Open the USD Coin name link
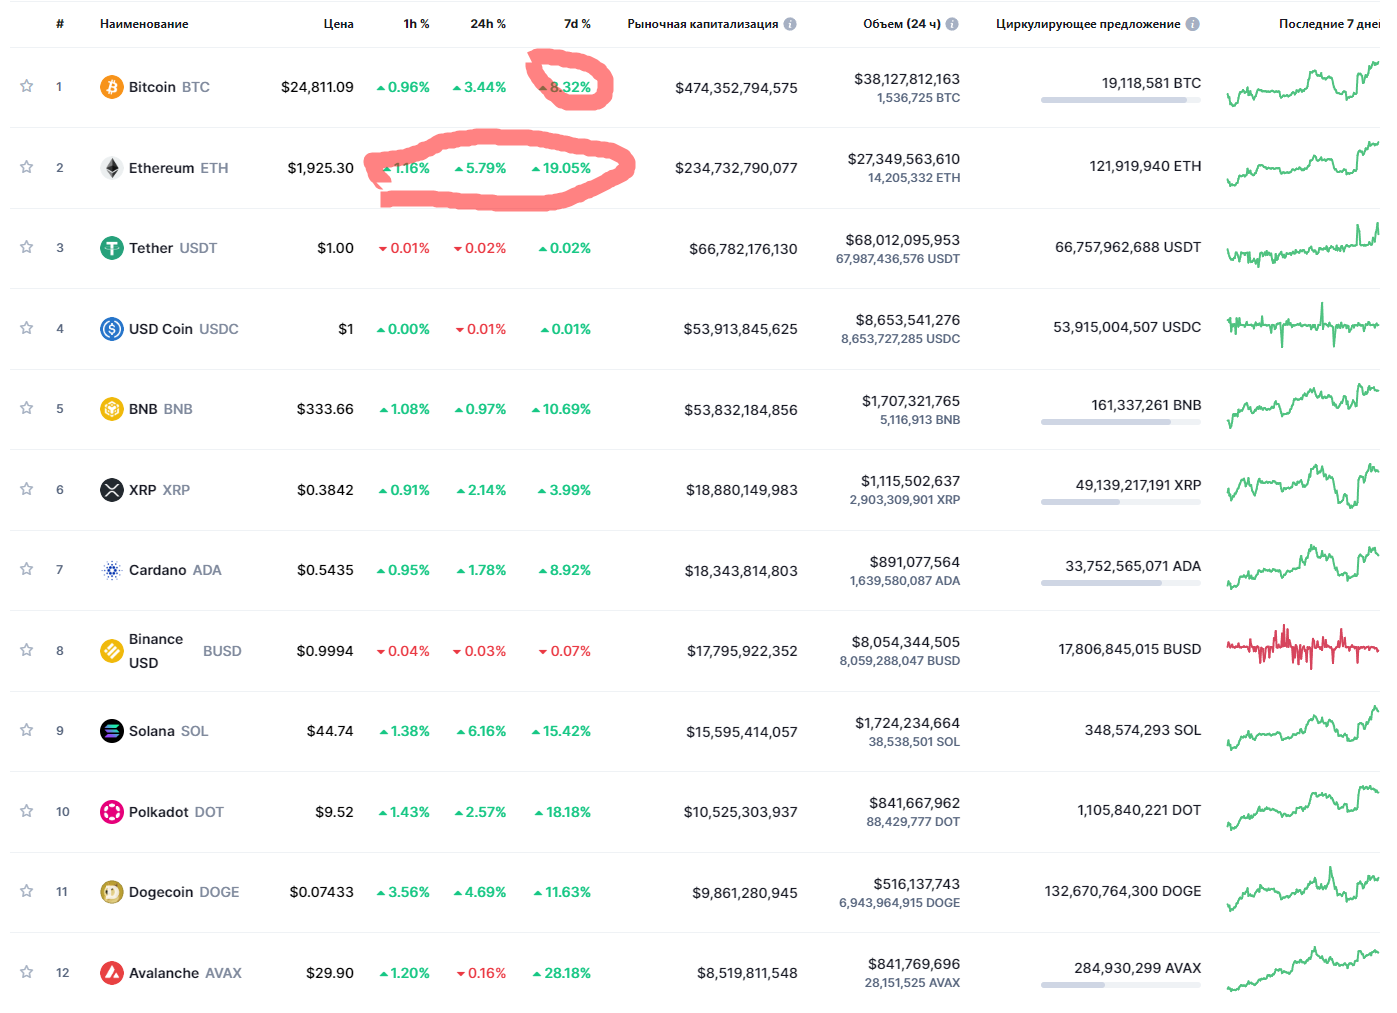1397x1013 pixels. pyautogui.click(x=160, y=329)
